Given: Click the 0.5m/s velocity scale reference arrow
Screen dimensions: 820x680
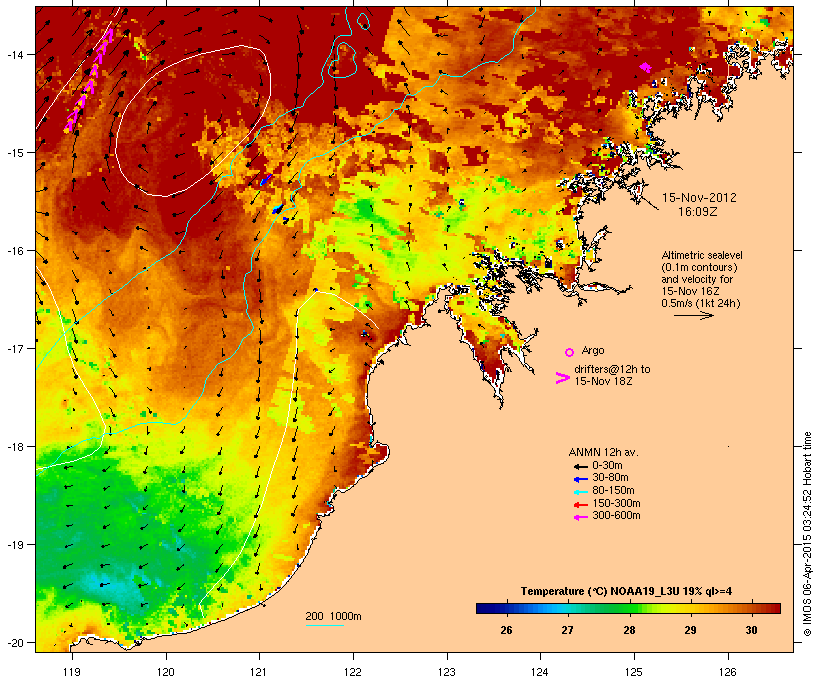Looking at the screenshot, I should (x=694, y=315).
